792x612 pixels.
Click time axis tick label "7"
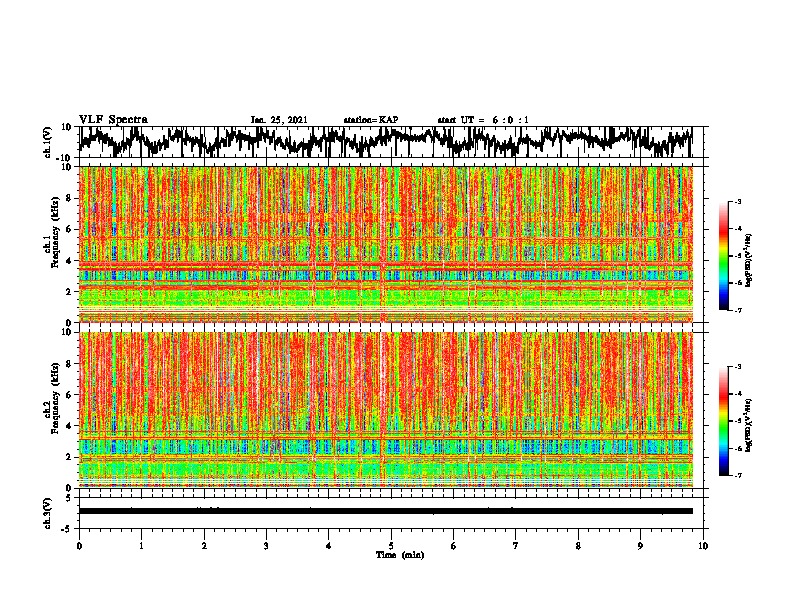tap(516, 546)
